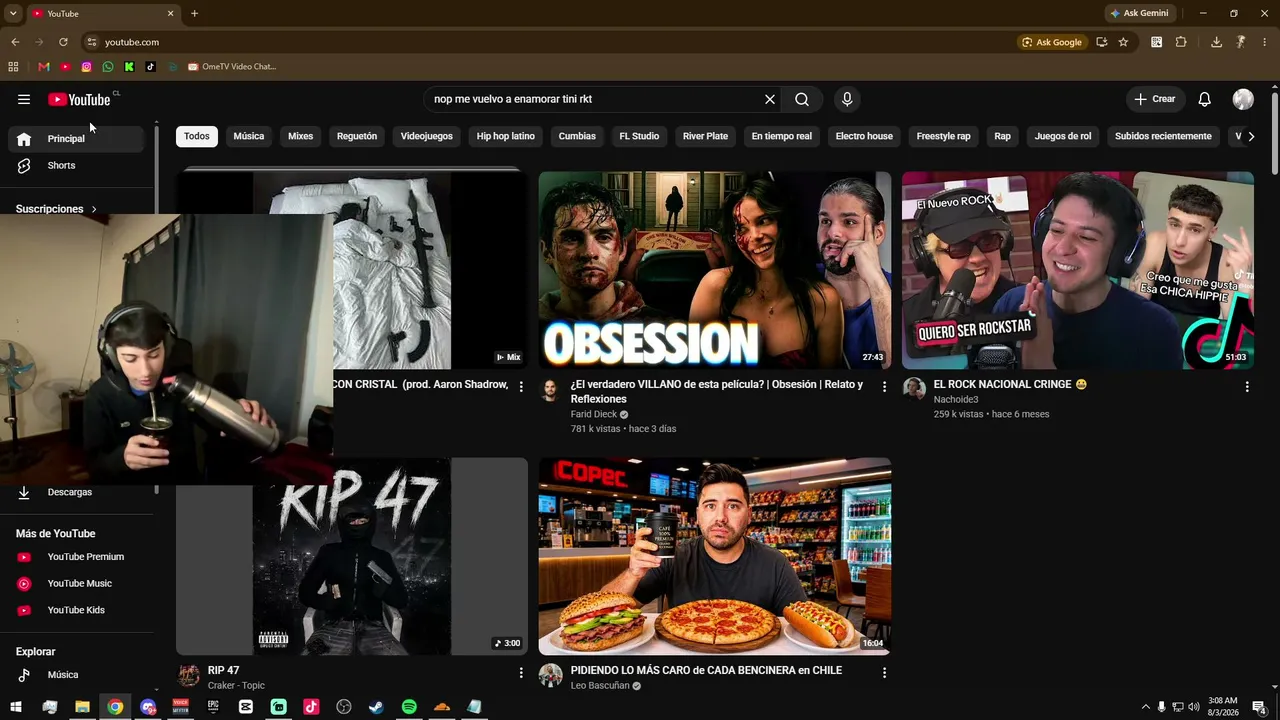Go to Principal in the sidebar
The height and width of the screenshot is (720, 1280).
pyautogui.click(x=76, y=139)
